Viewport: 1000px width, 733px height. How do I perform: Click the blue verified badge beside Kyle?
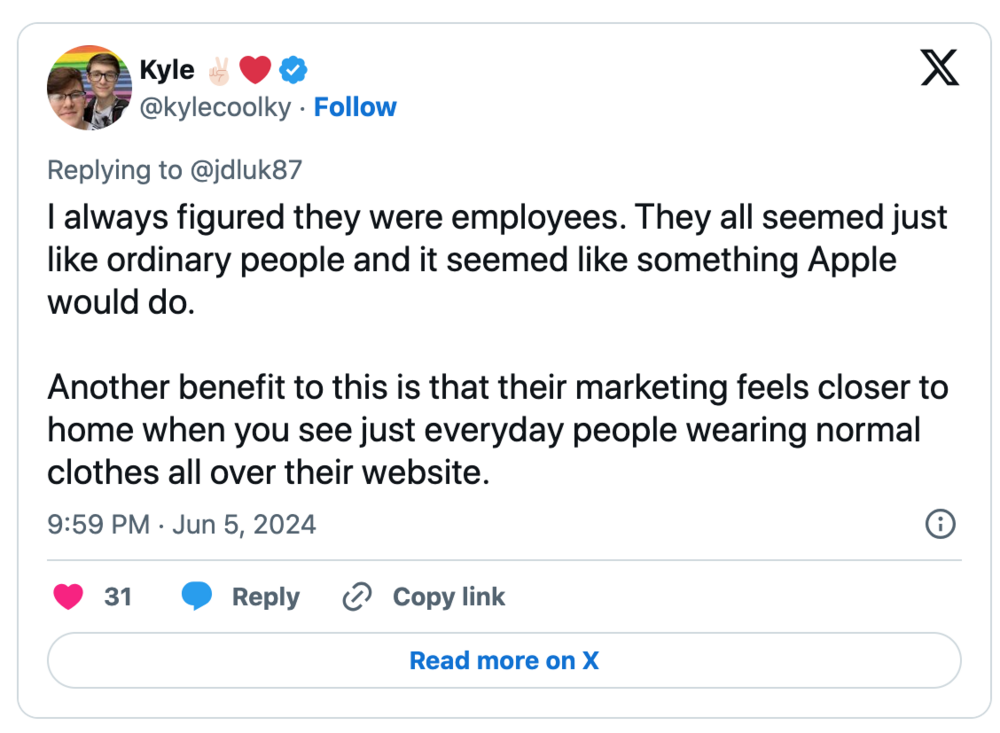[293, 70]
